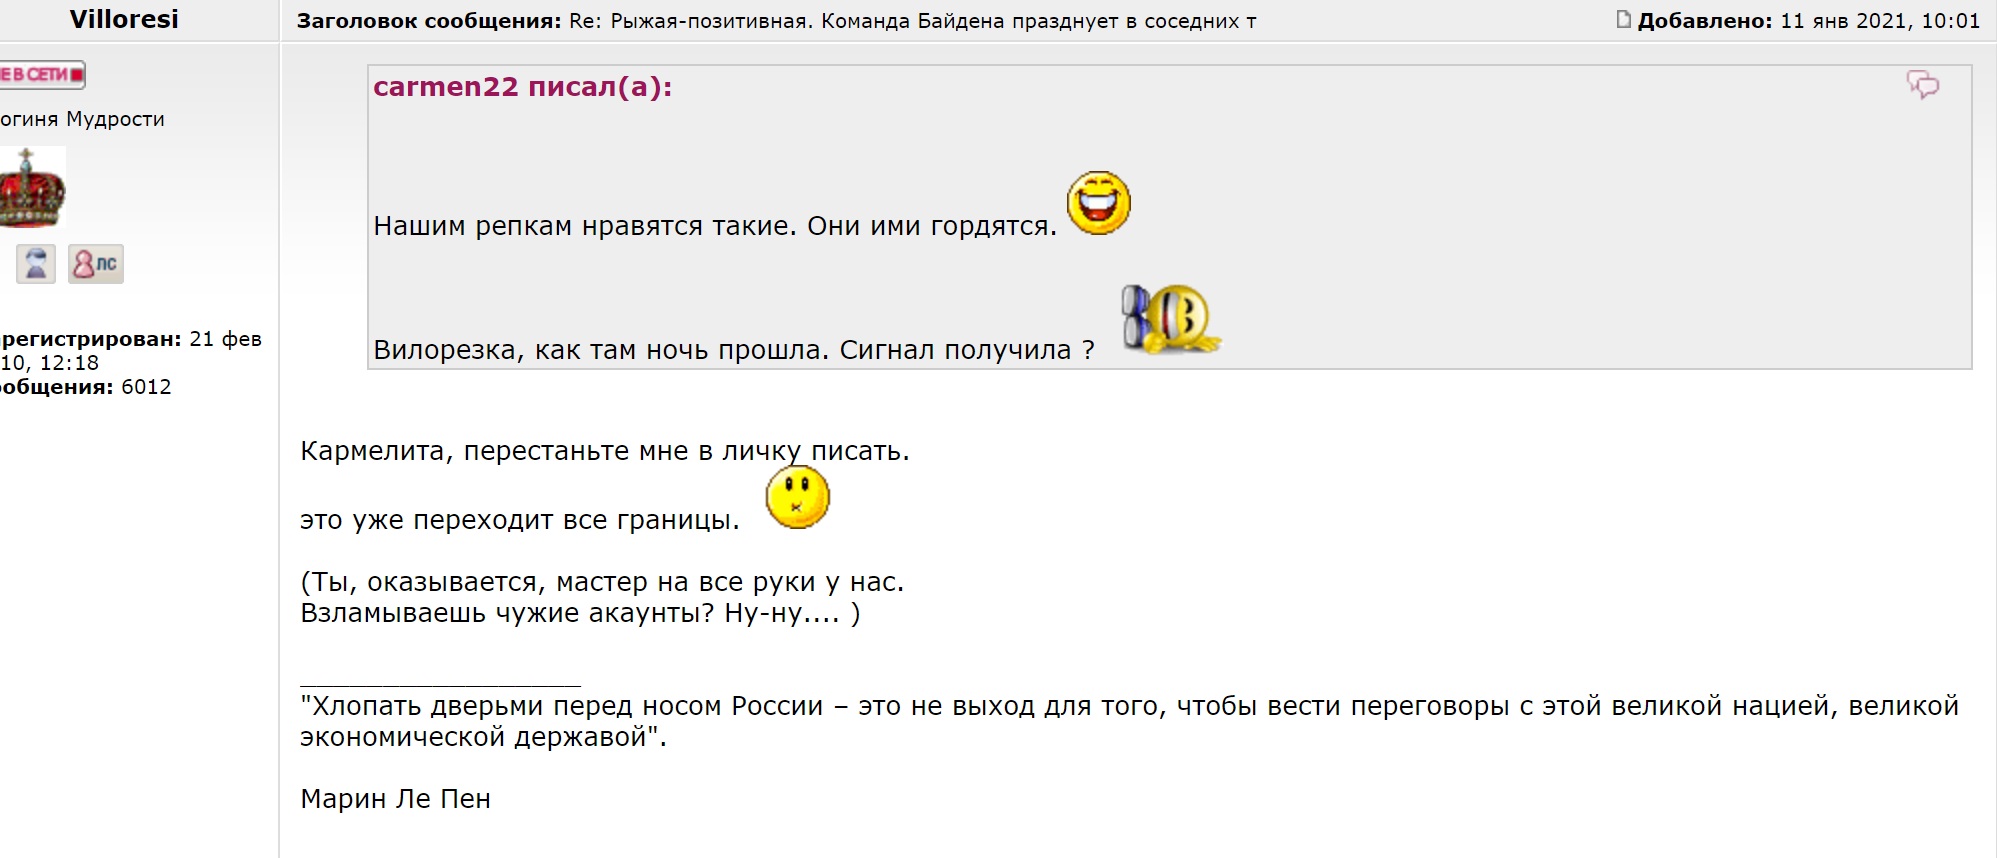The width and height of the screenshot is (1997, 858).
Task: Open Villoresi's user profile icon
Action: coord(36,264)
